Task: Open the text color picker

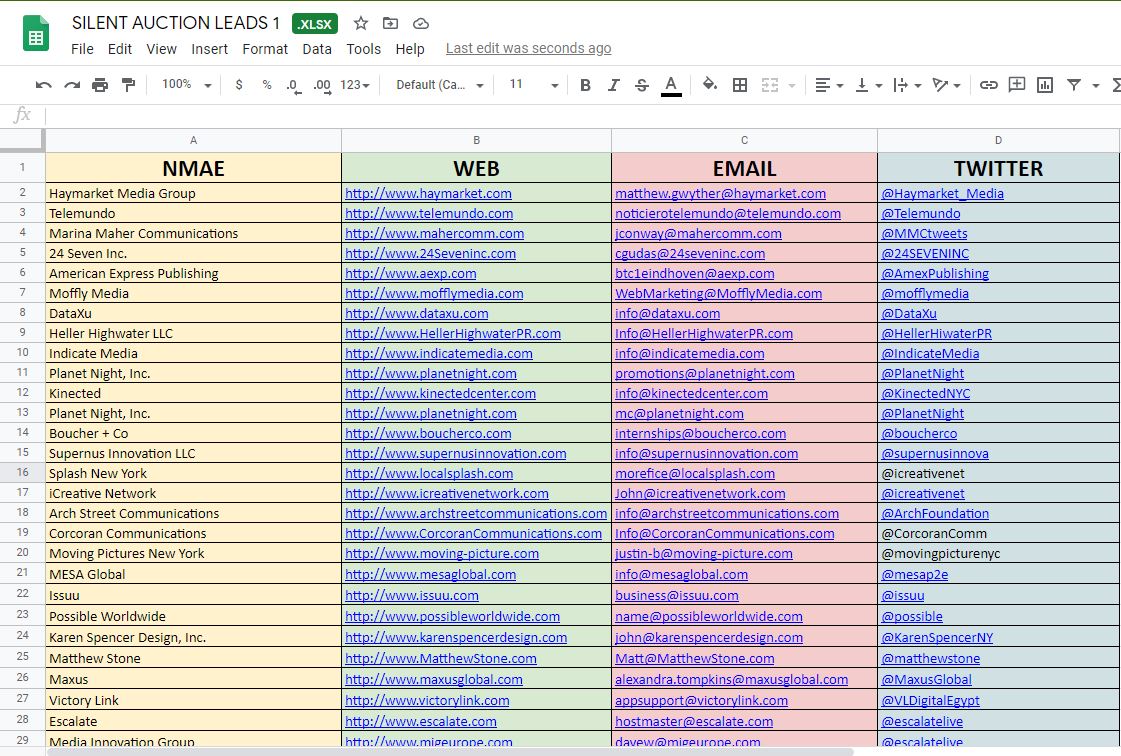Action: pyautogui.click(x=671, y=85)
